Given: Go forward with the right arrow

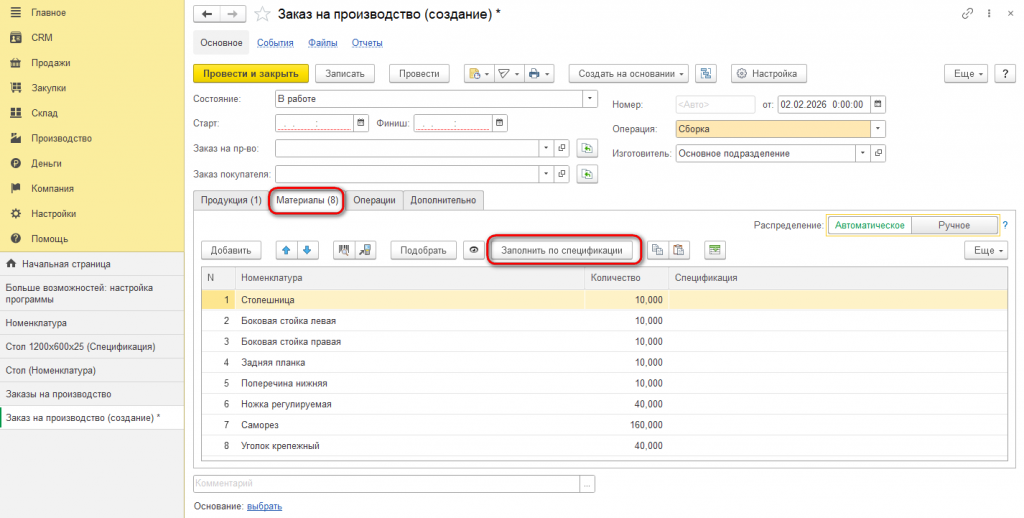Looking at the screenshot, I should coord(232,14).
